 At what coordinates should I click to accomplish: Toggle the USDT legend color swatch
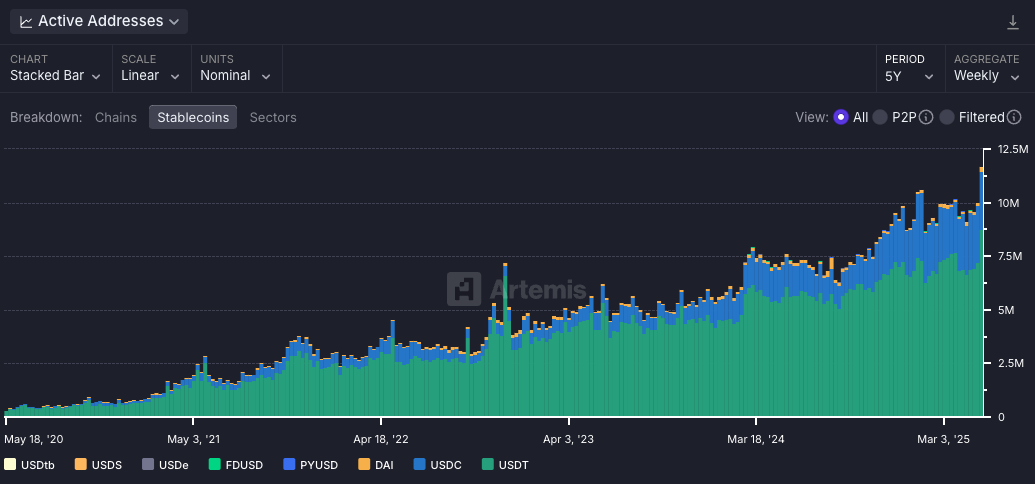click(x=488, y=464)
